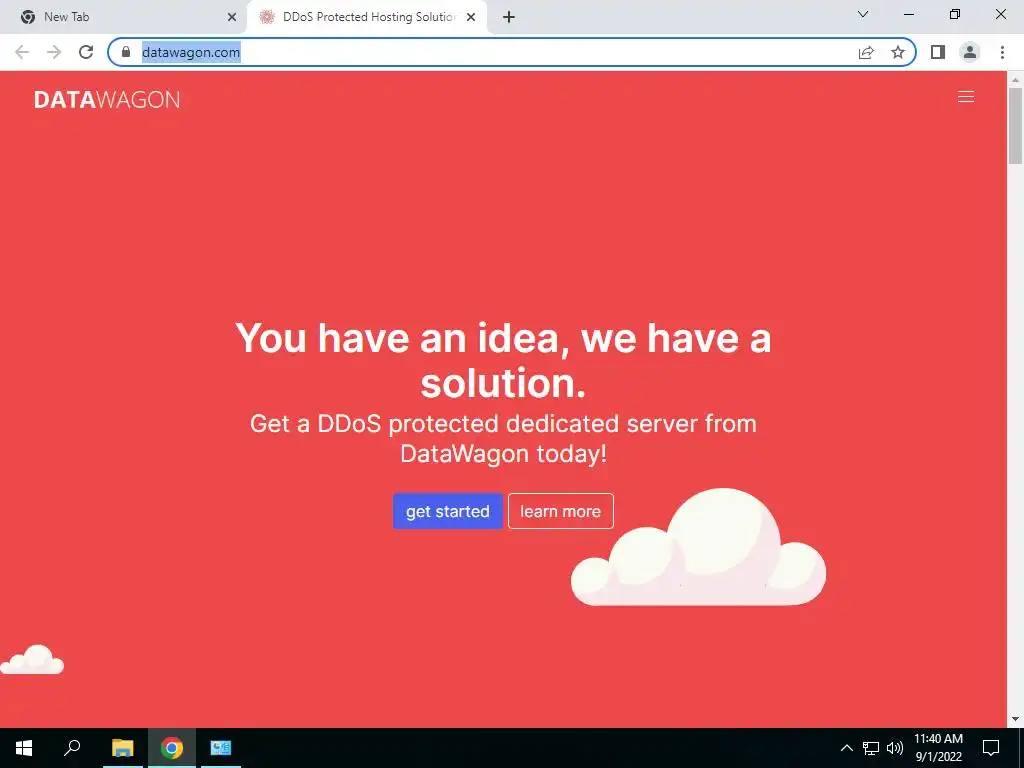Reload the current page
Viewport: 1024px width, 768px height.
pyautogui.click(x=86, y=52)
